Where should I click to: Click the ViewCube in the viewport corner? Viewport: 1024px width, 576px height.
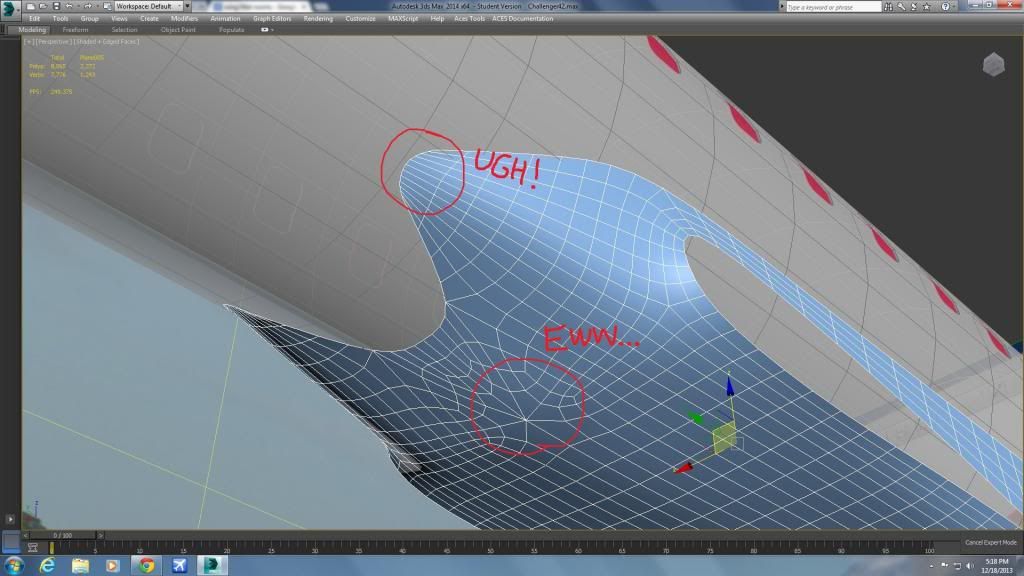coord(993,66)
